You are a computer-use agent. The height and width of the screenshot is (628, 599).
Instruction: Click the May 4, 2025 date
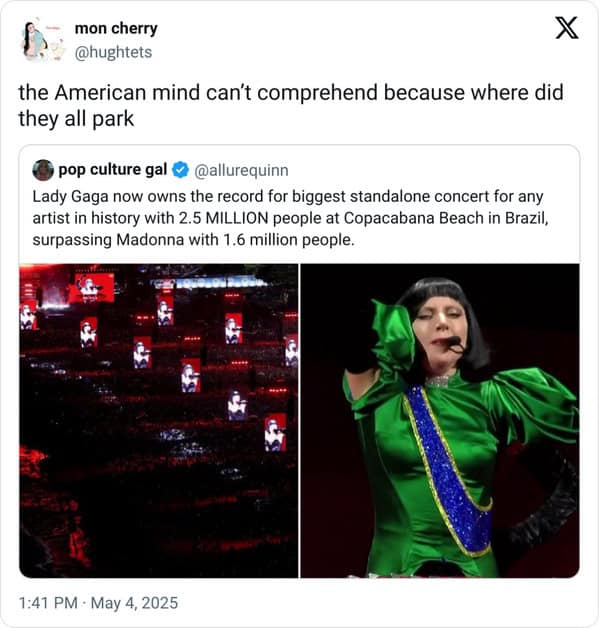(x=134, y=603)
